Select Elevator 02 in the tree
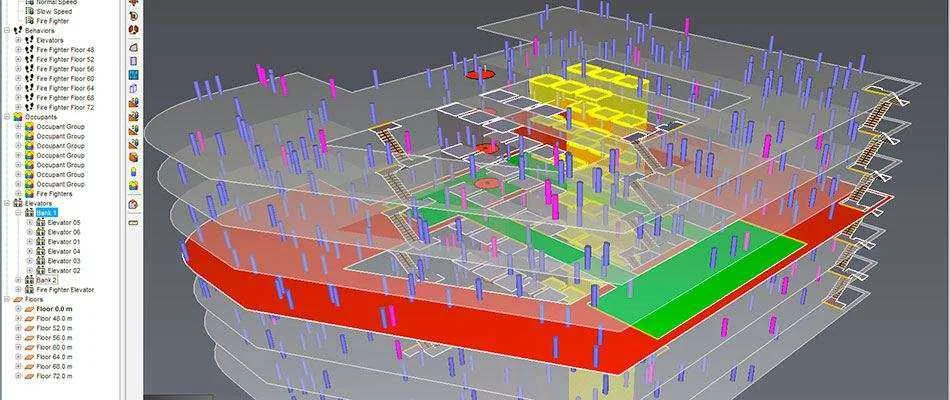Screen dimensions: 950x400 tap(64, 271)
